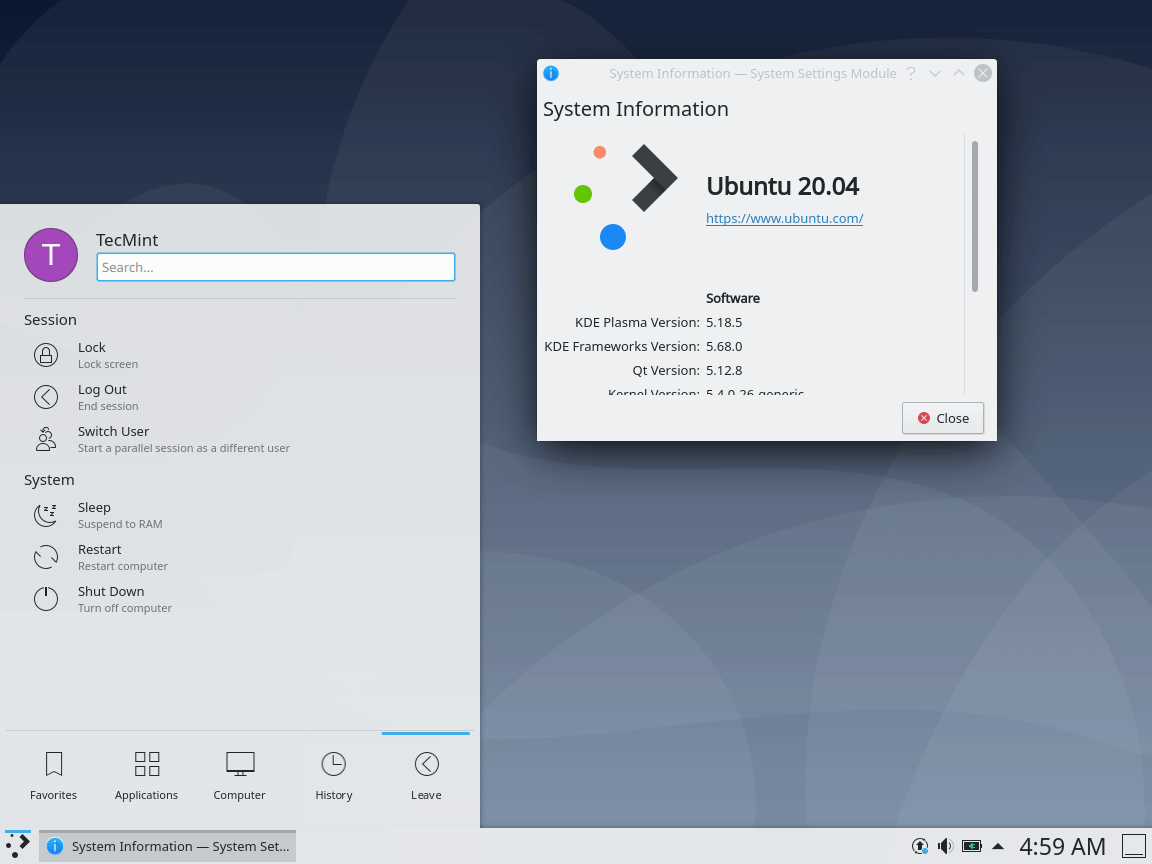Select the Lock screen icon

tap(46, 355)
